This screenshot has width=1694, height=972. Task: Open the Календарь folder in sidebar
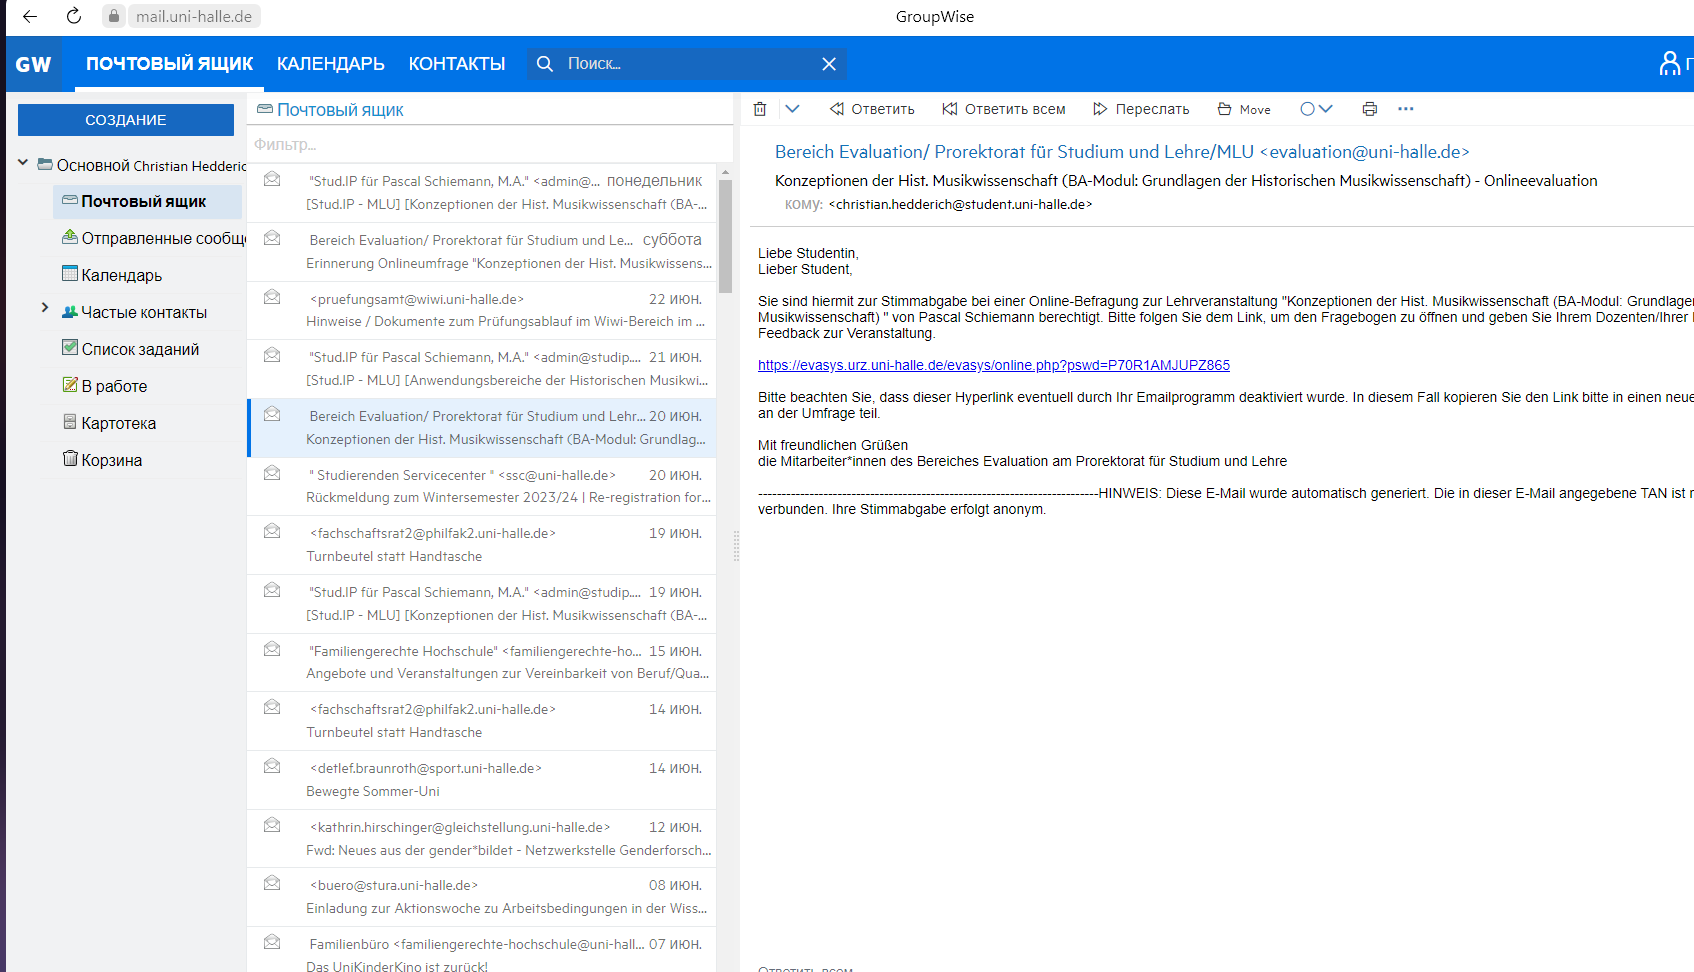pyautogui.click(x=112, y=275)
